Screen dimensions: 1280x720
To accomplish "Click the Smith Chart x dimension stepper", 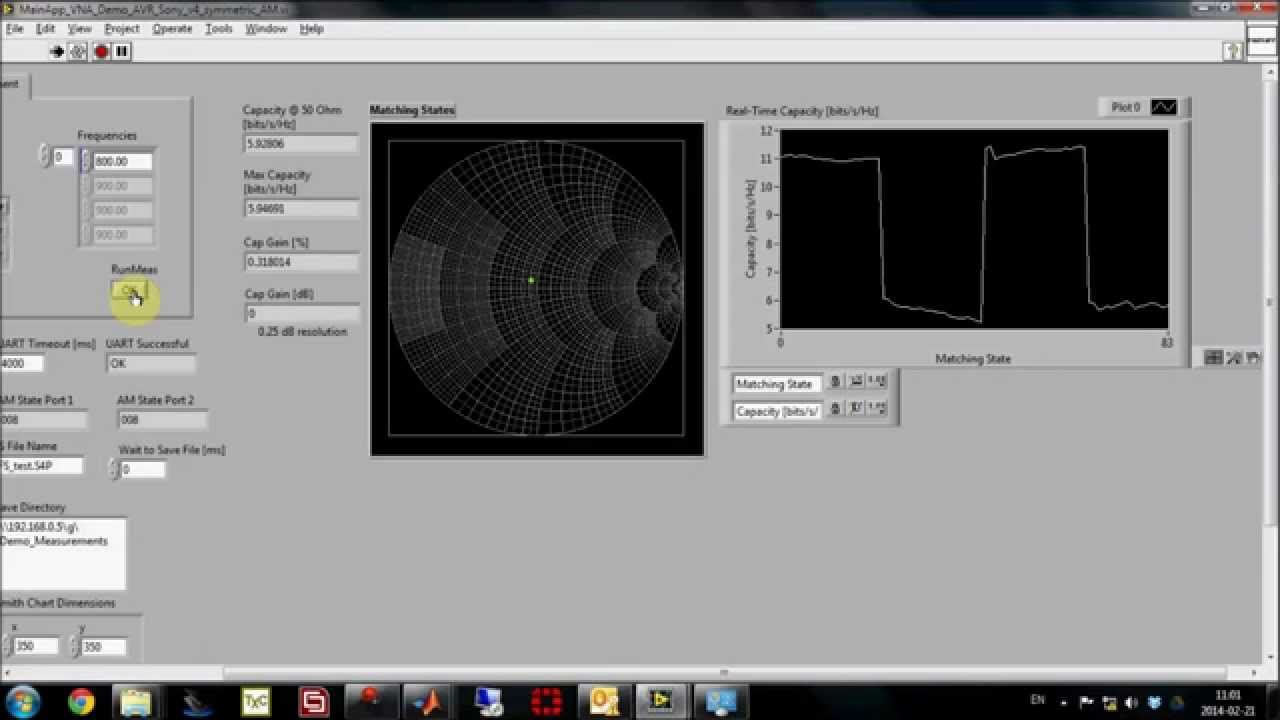I will click(6, 646).
